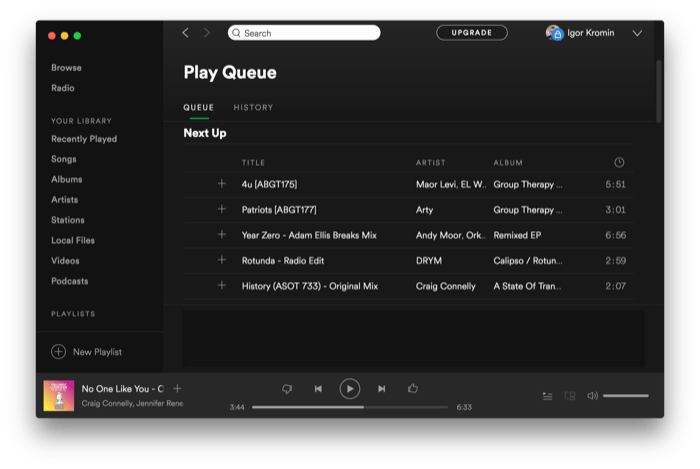Add History (ASOT 733) to library

[222, 285]
